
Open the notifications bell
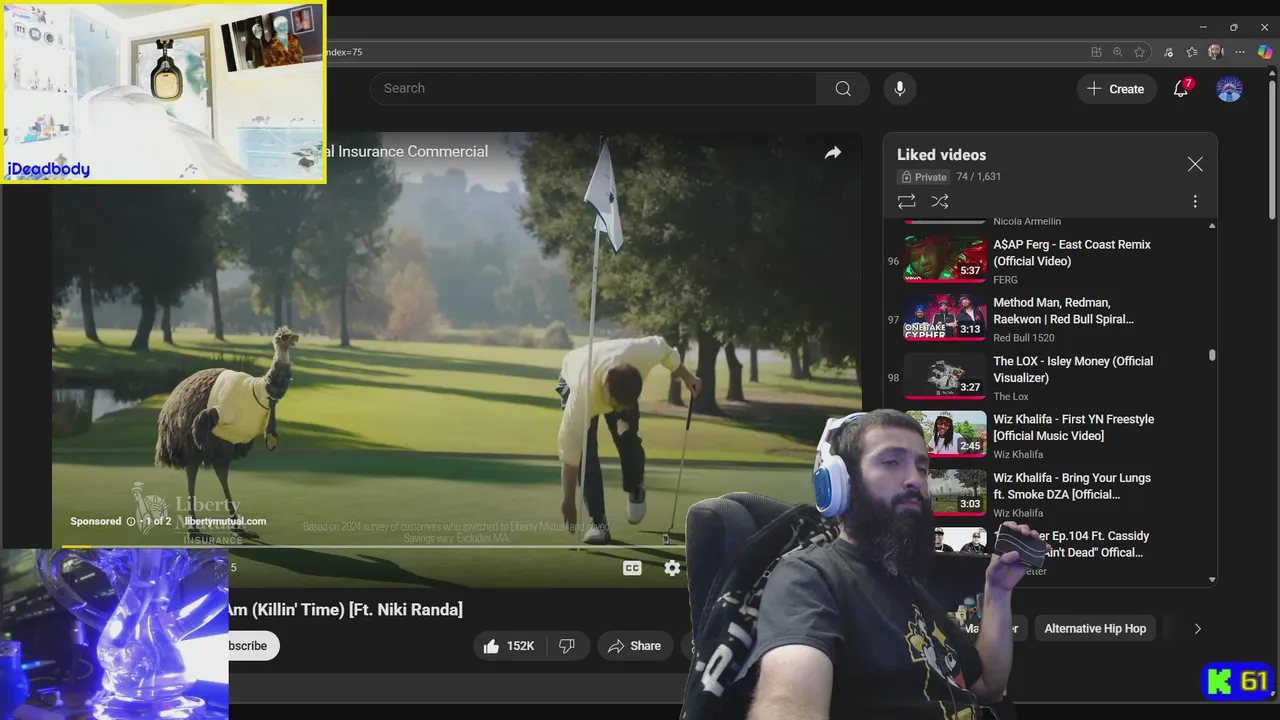pos(1181,88)
